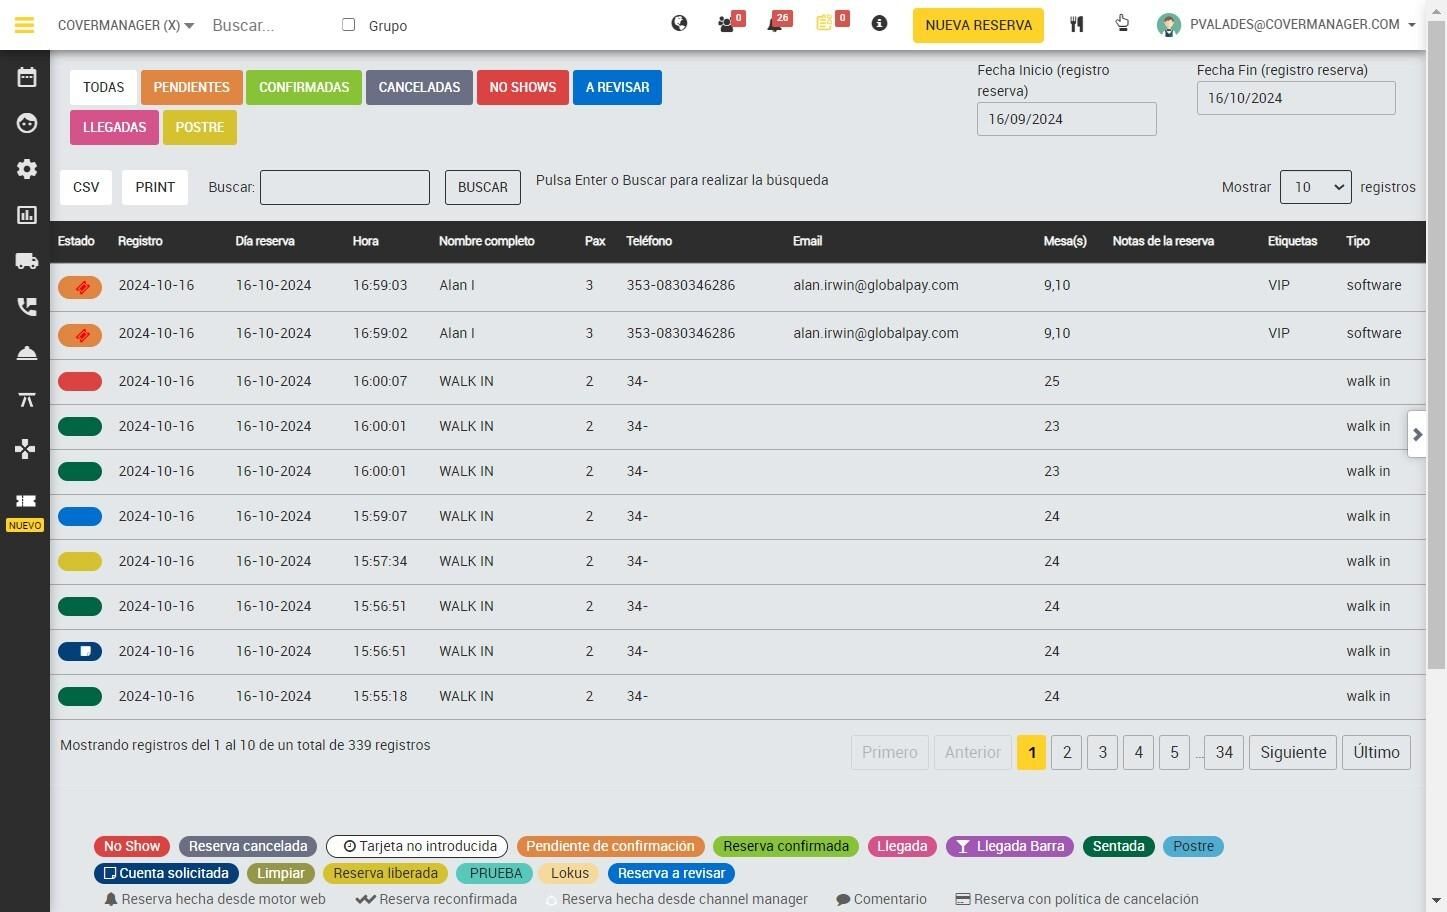Click the orange ticket status of 16:59:02 reservation
1447x912 pixels.
pyautogui.click(x=80, y=335)
